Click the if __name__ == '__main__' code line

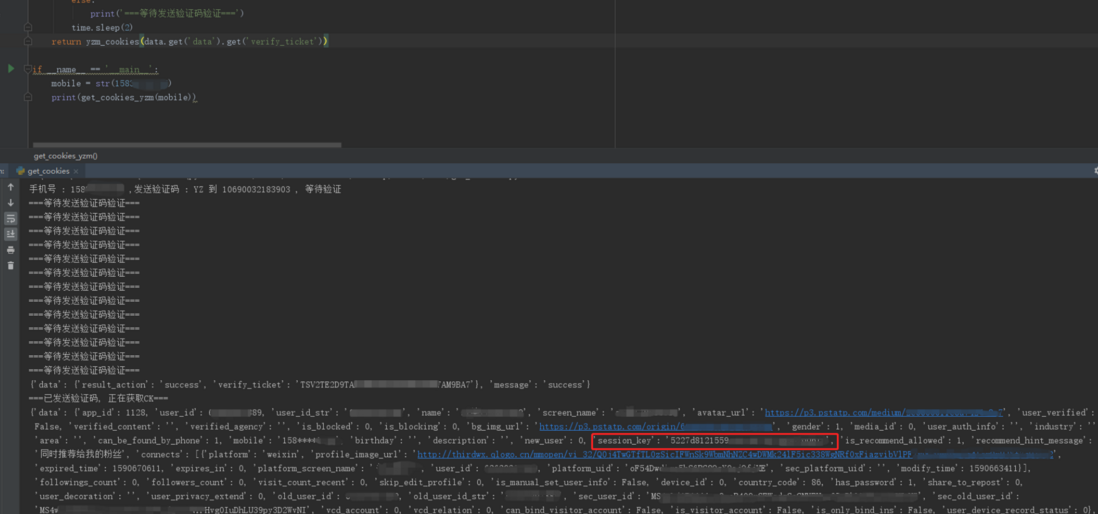point(96,69)
